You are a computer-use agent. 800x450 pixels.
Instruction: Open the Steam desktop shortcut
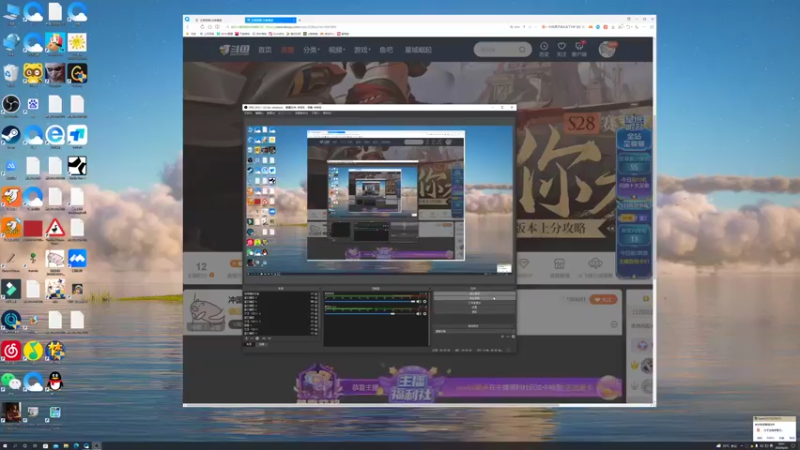[x=11, y=135]
